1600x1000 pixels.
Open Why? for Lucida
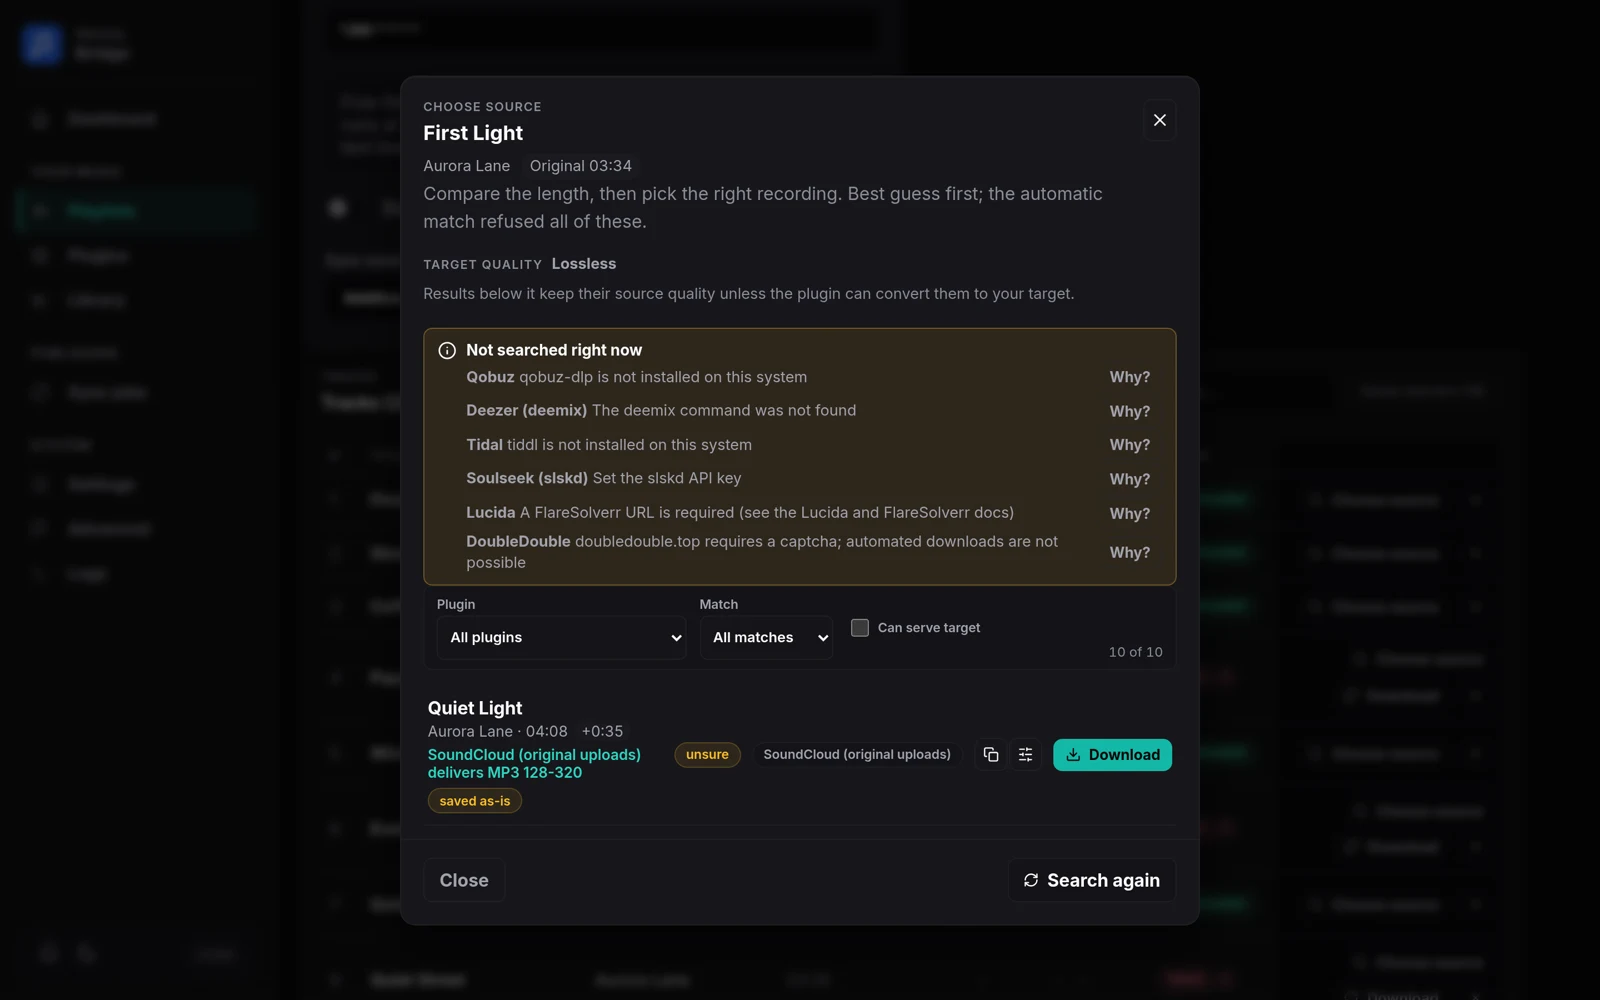(x=1129, y=513)
